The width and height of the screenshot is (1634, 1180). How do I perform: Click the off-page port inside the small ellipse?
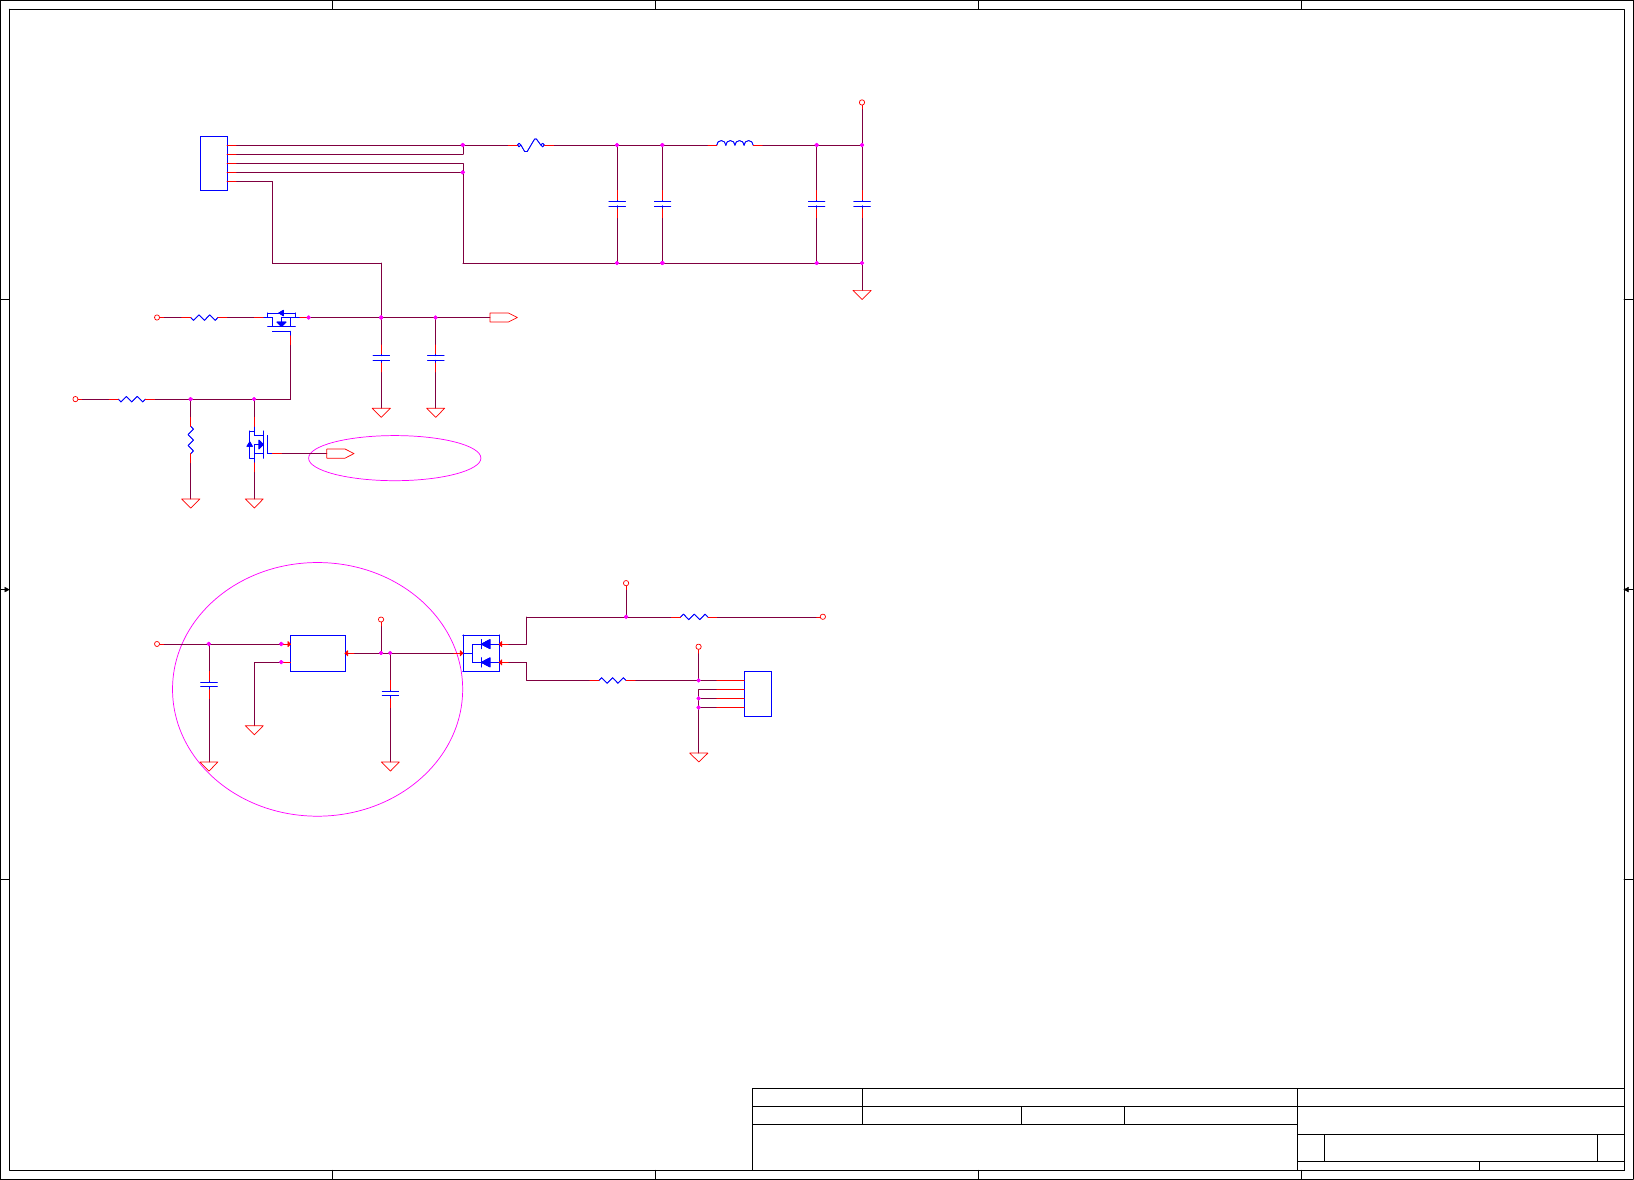pos(340,454)
